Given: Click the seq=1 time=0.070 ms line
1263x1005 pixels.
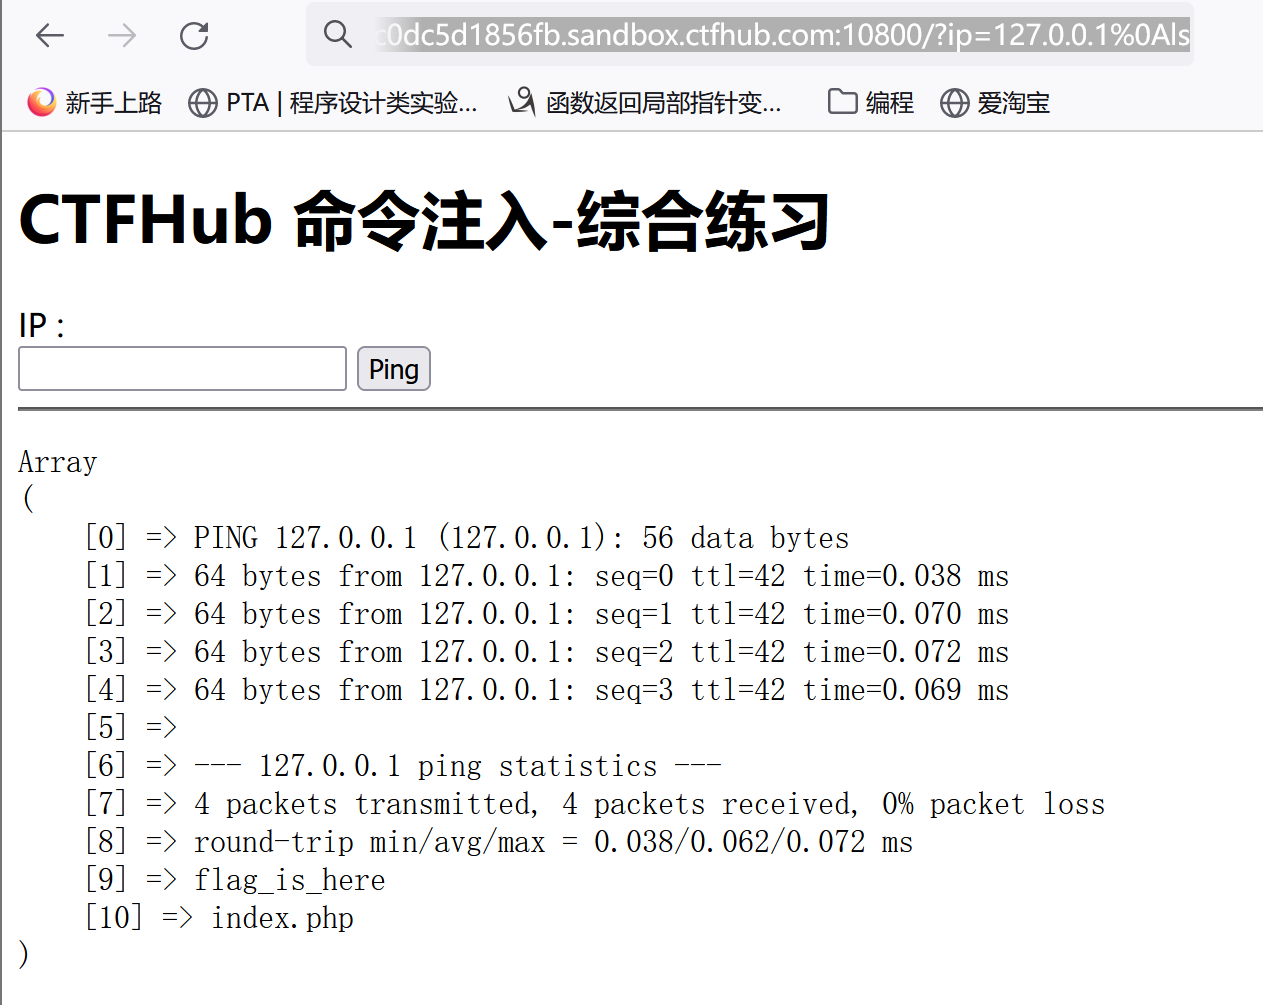Looking at the screenshot, I should pyautogui.click(x=601, y=614).
